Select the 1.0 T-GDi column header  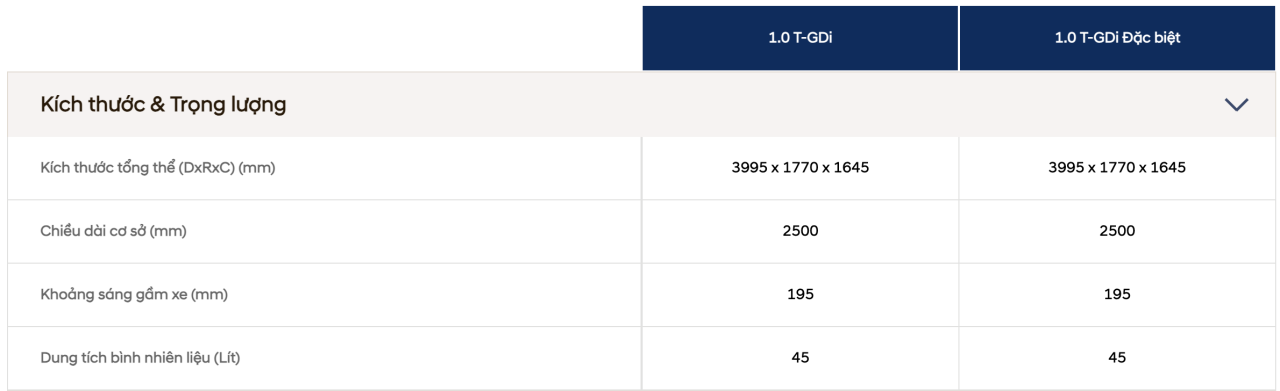click(x=800, y=38)
